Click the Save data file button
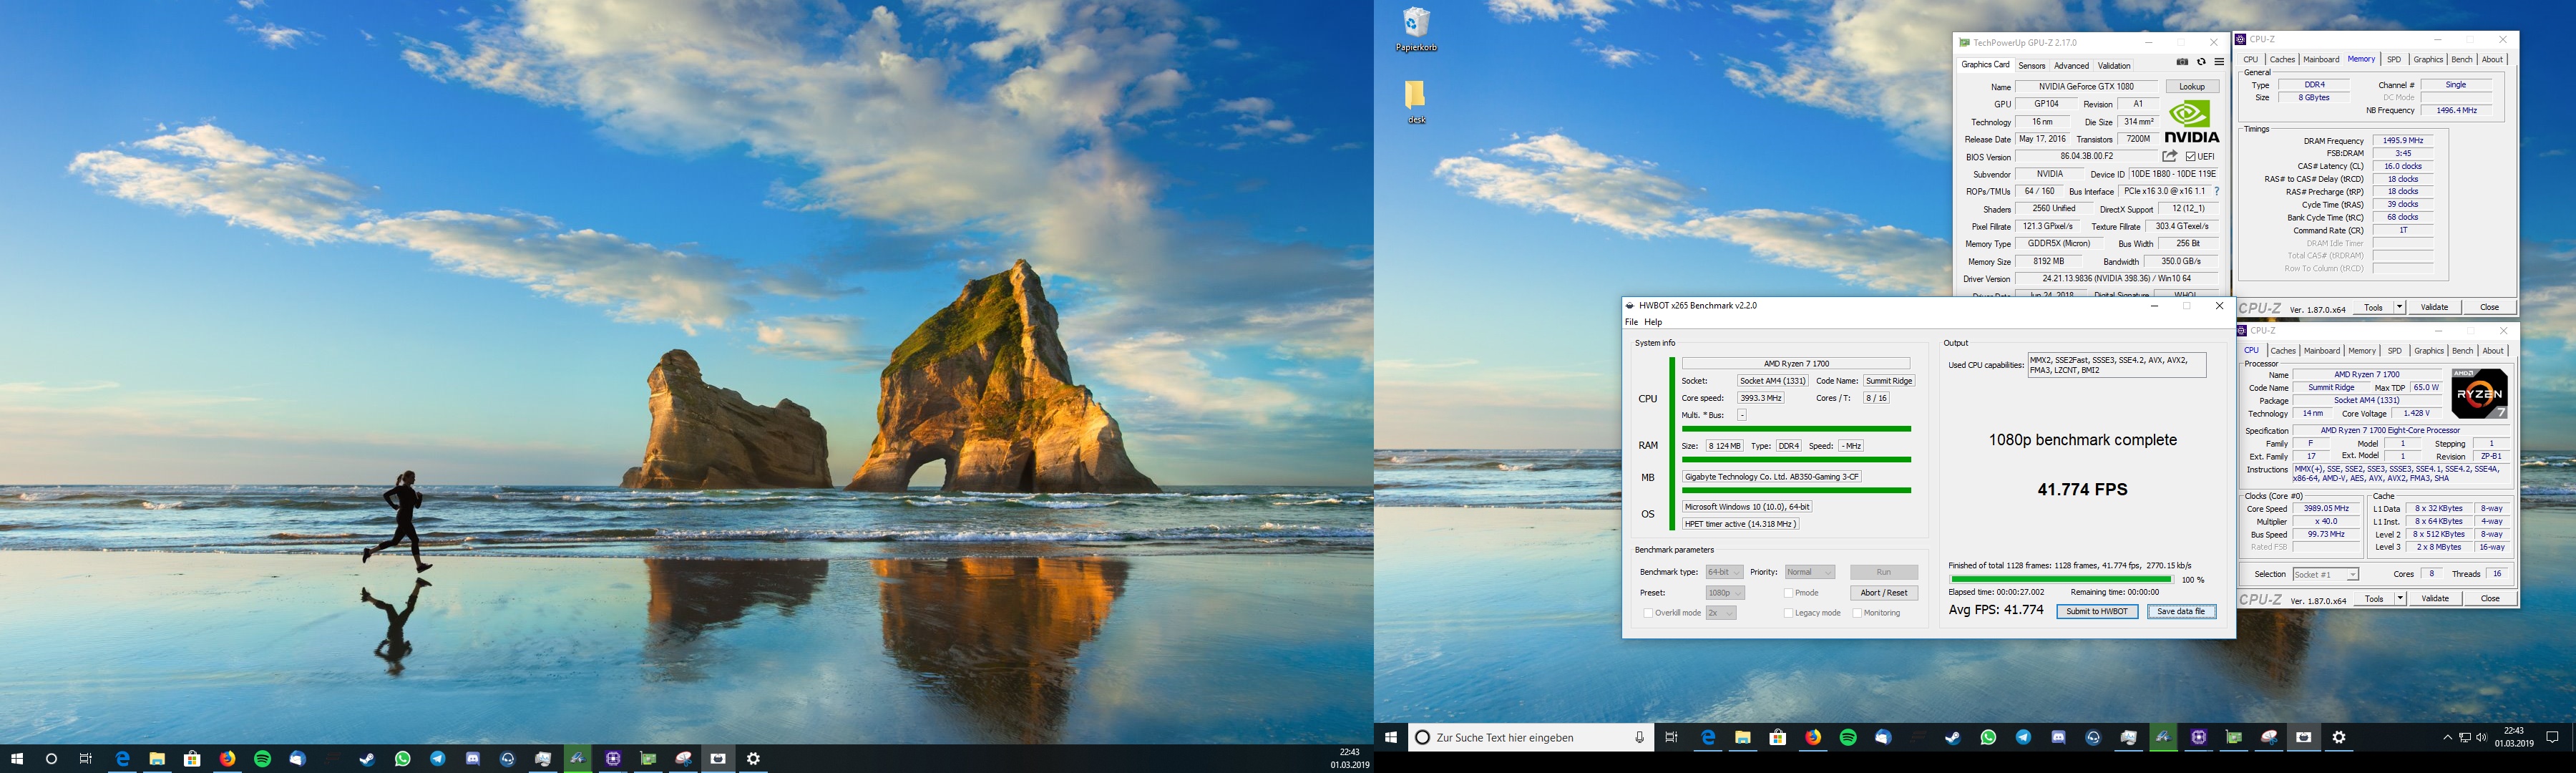Image resolution: width=2576 pixels, height=773 pixels. (2181, 611)
